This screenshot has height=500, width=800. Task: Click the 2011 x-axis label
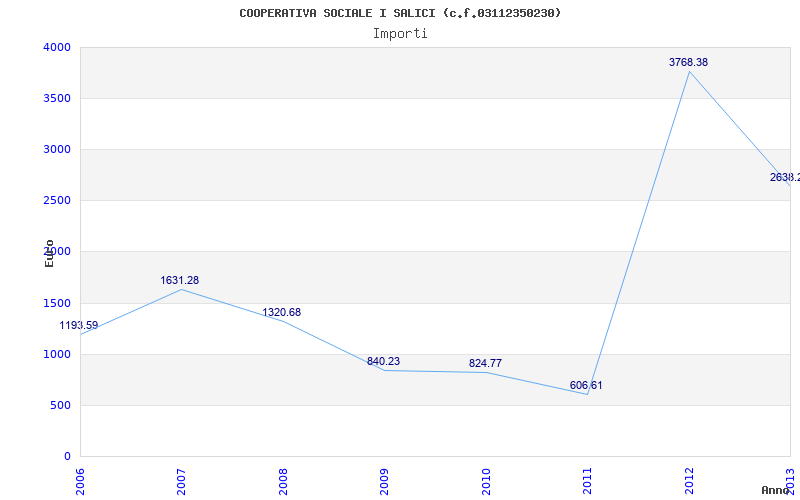point(587,482)
